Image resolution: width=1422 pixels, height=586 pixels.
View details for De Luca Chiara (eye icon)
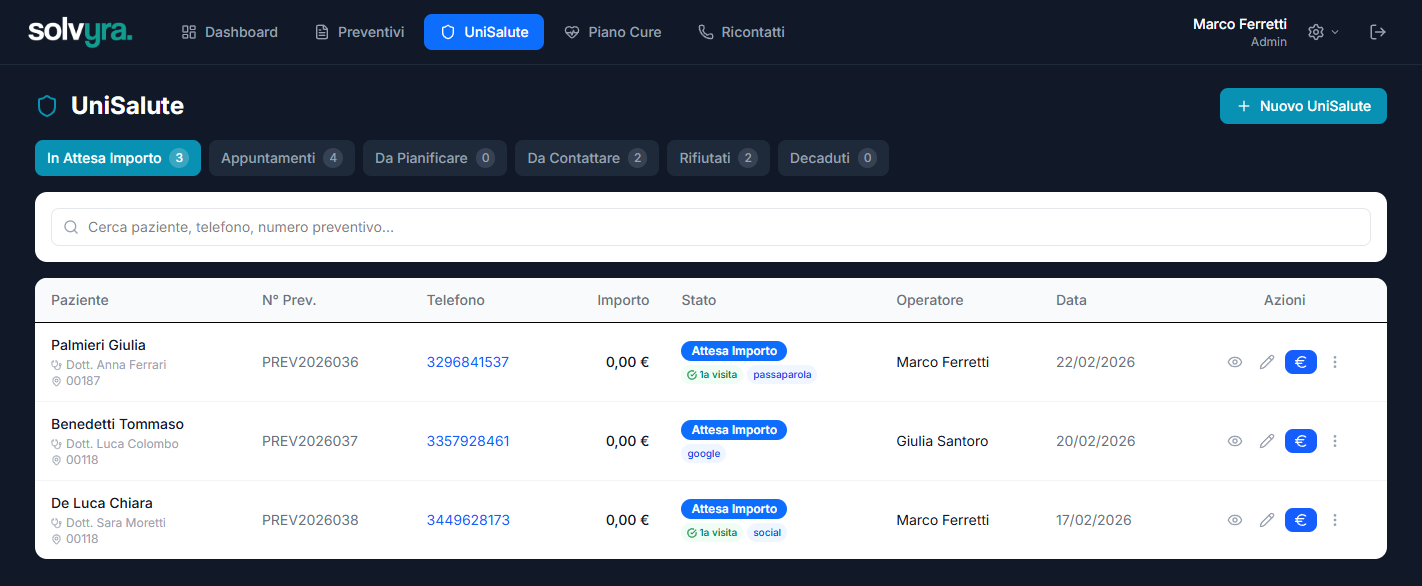tap(1235, 520)
